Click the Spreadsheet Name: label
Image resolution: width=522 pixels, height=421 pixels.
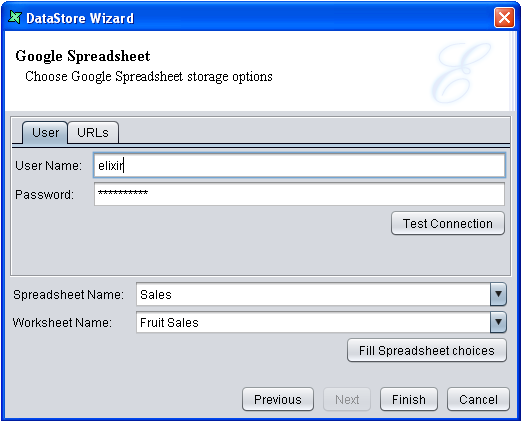(x=68, y=295)
